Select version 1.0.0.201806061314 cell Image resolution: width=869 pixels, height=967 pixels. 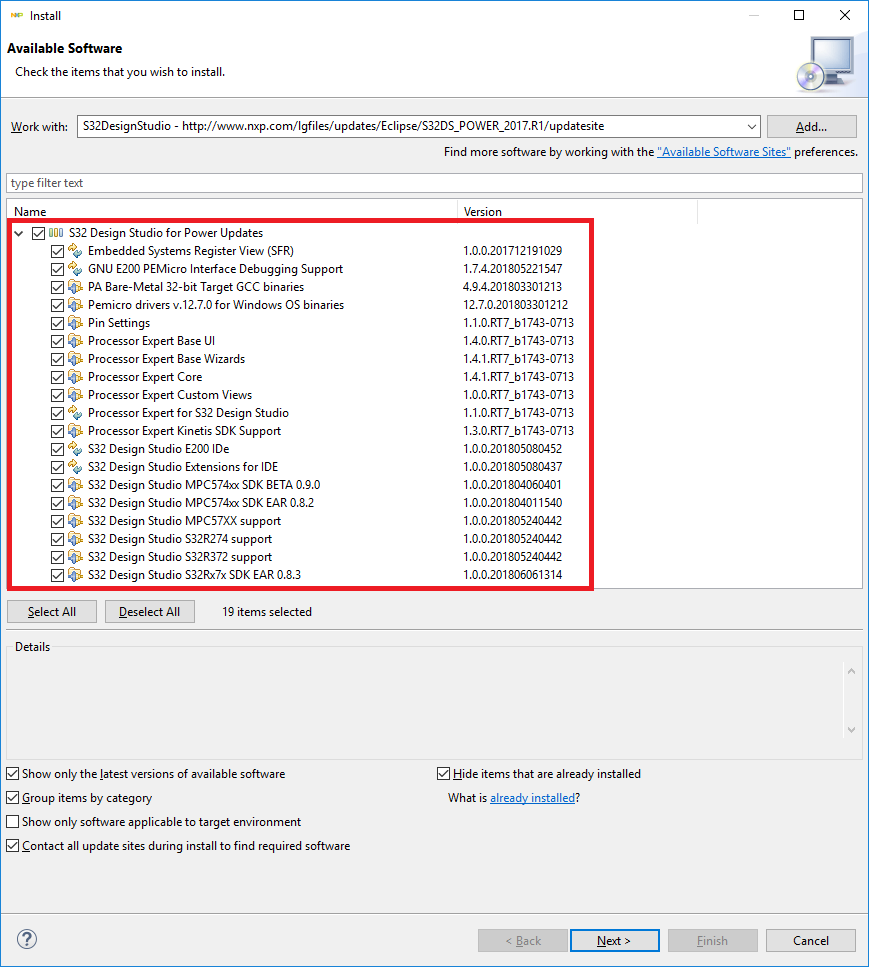pyautogui.click(x=513, y=575)
